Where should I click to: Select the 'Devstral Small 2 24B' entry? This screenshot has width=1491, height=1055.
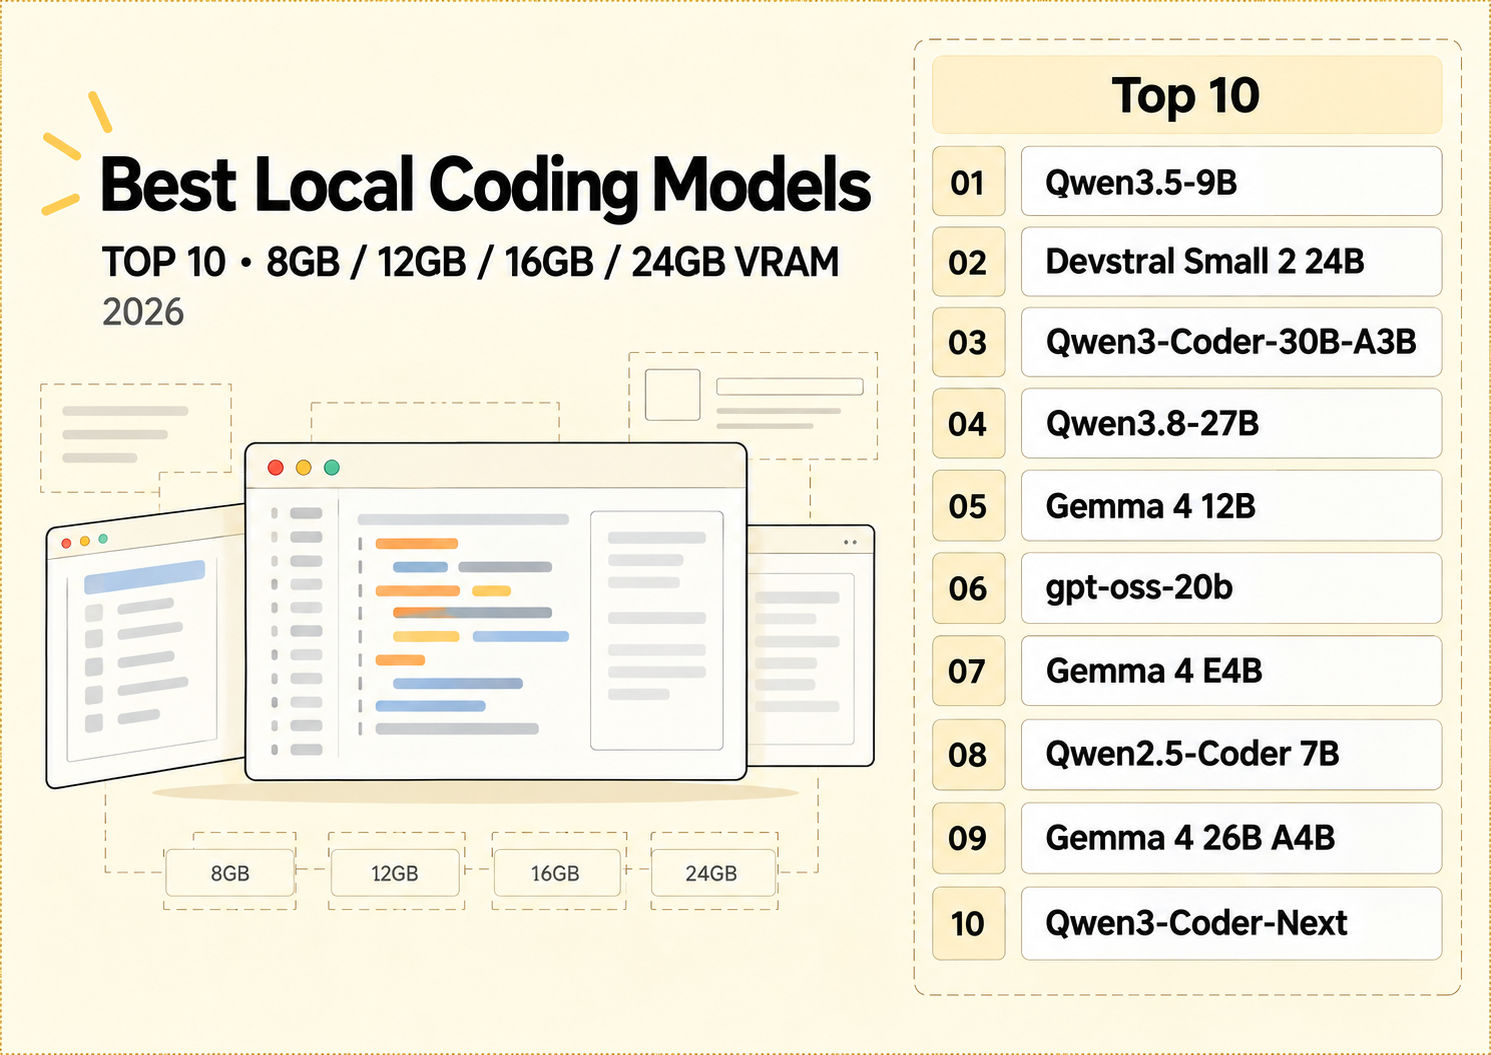1231,262
